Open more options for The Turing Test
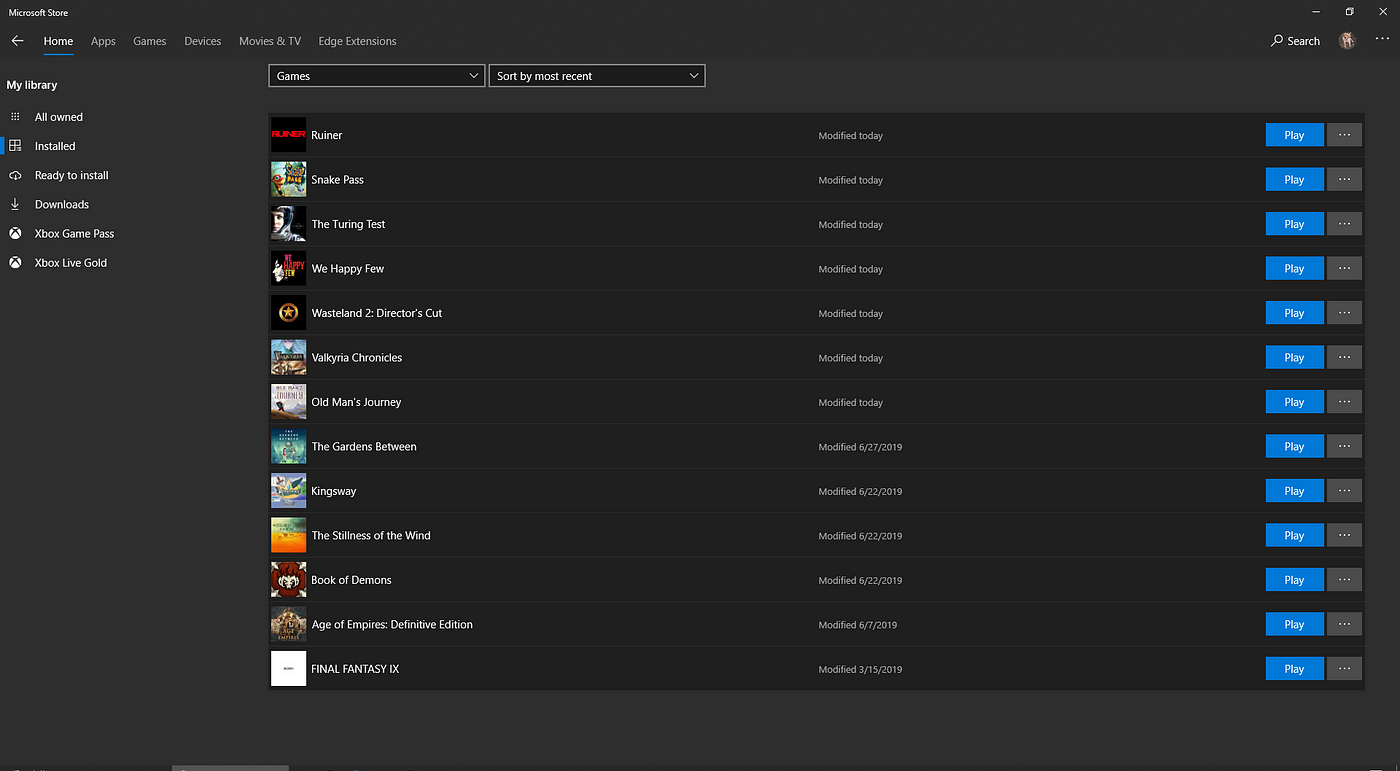 click(1344, 224)
